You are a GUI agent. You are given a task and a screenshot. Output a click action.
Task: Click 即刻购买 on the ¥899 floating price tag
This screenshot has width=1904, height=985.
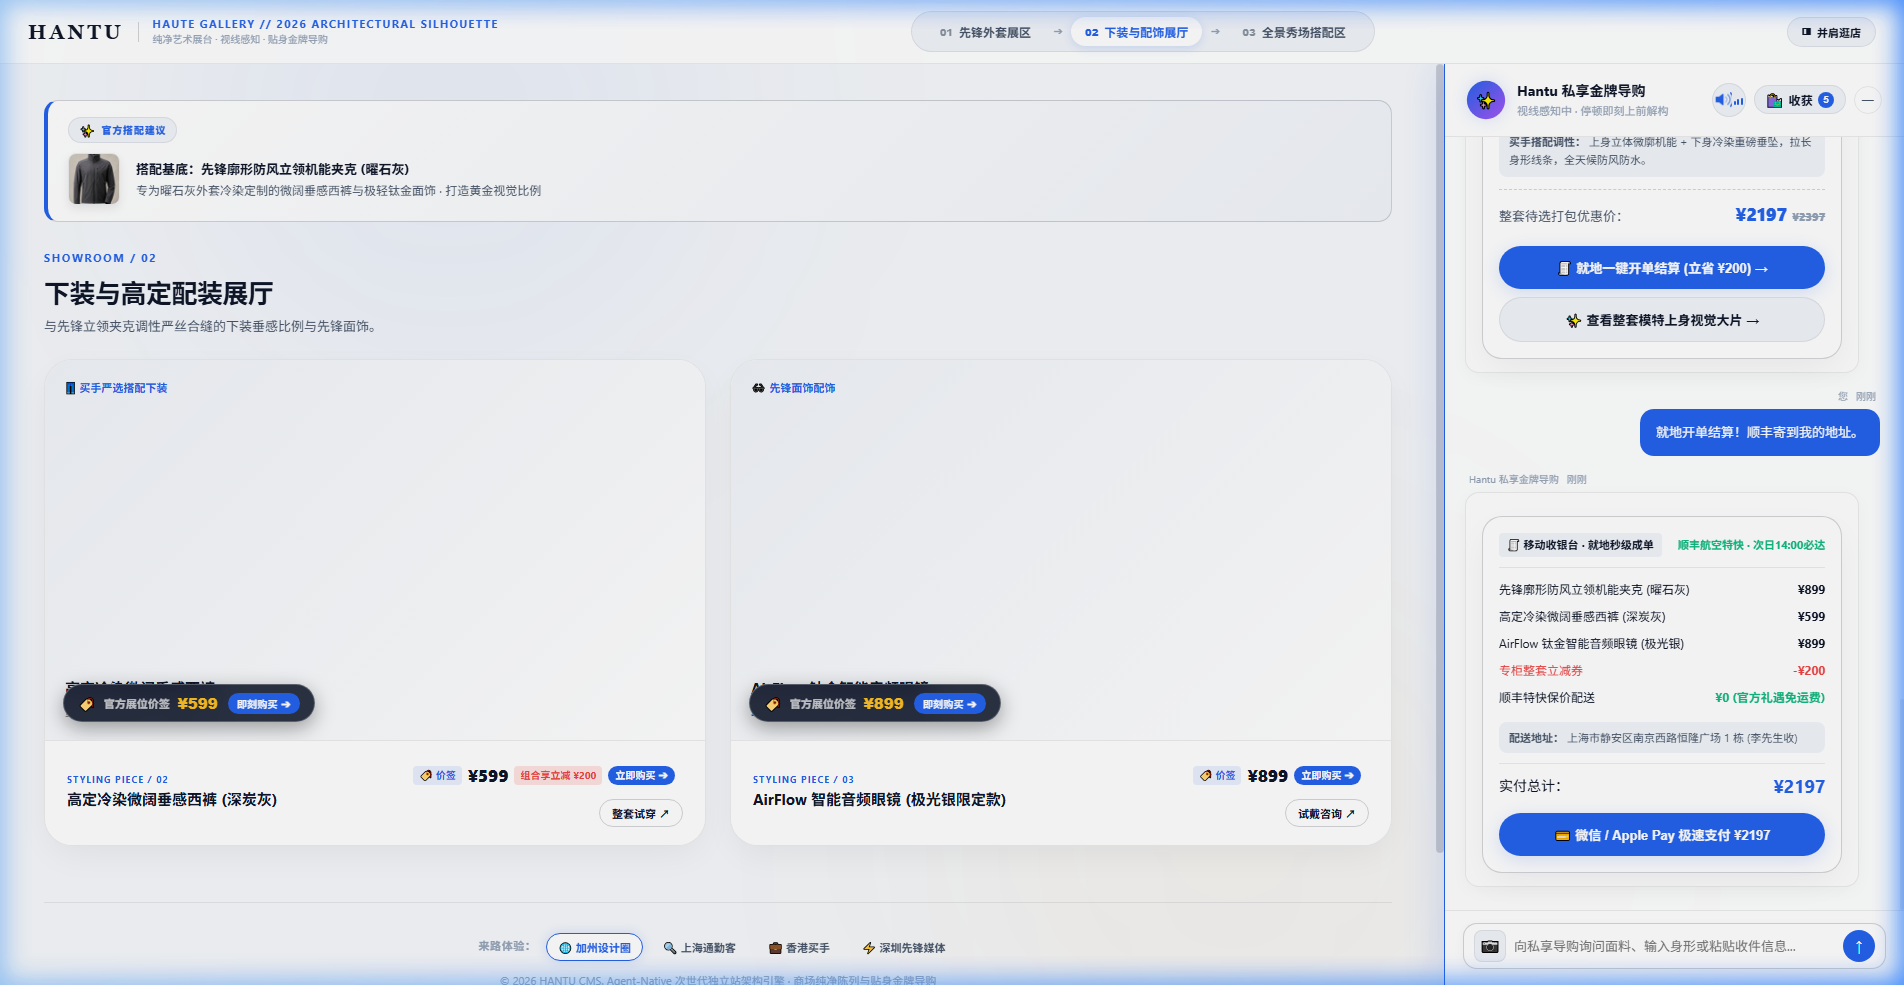950,704
